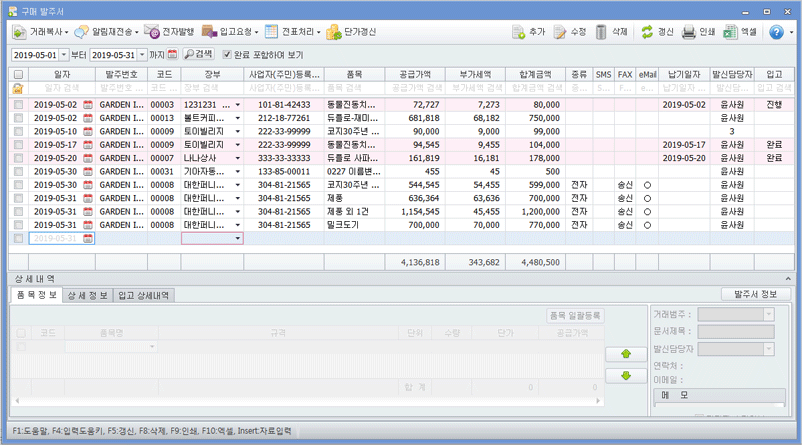802x445 pixels.
Task: Check the row checkbox for 2019-05-10
Action: pos(18,131)
